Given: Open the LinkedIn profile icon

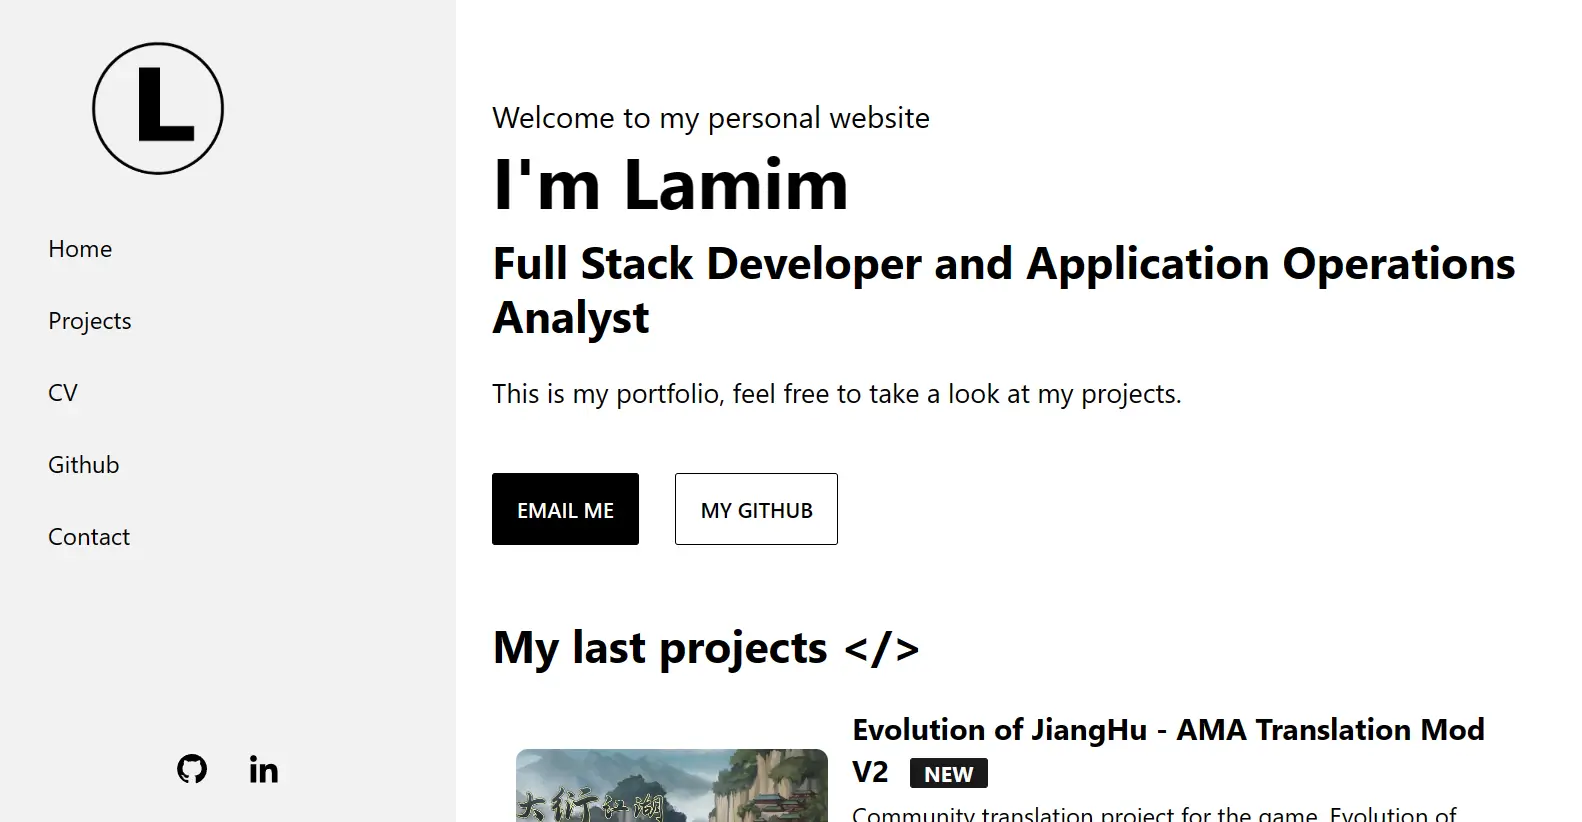Looking at the screenshot, I should (263, 769).
